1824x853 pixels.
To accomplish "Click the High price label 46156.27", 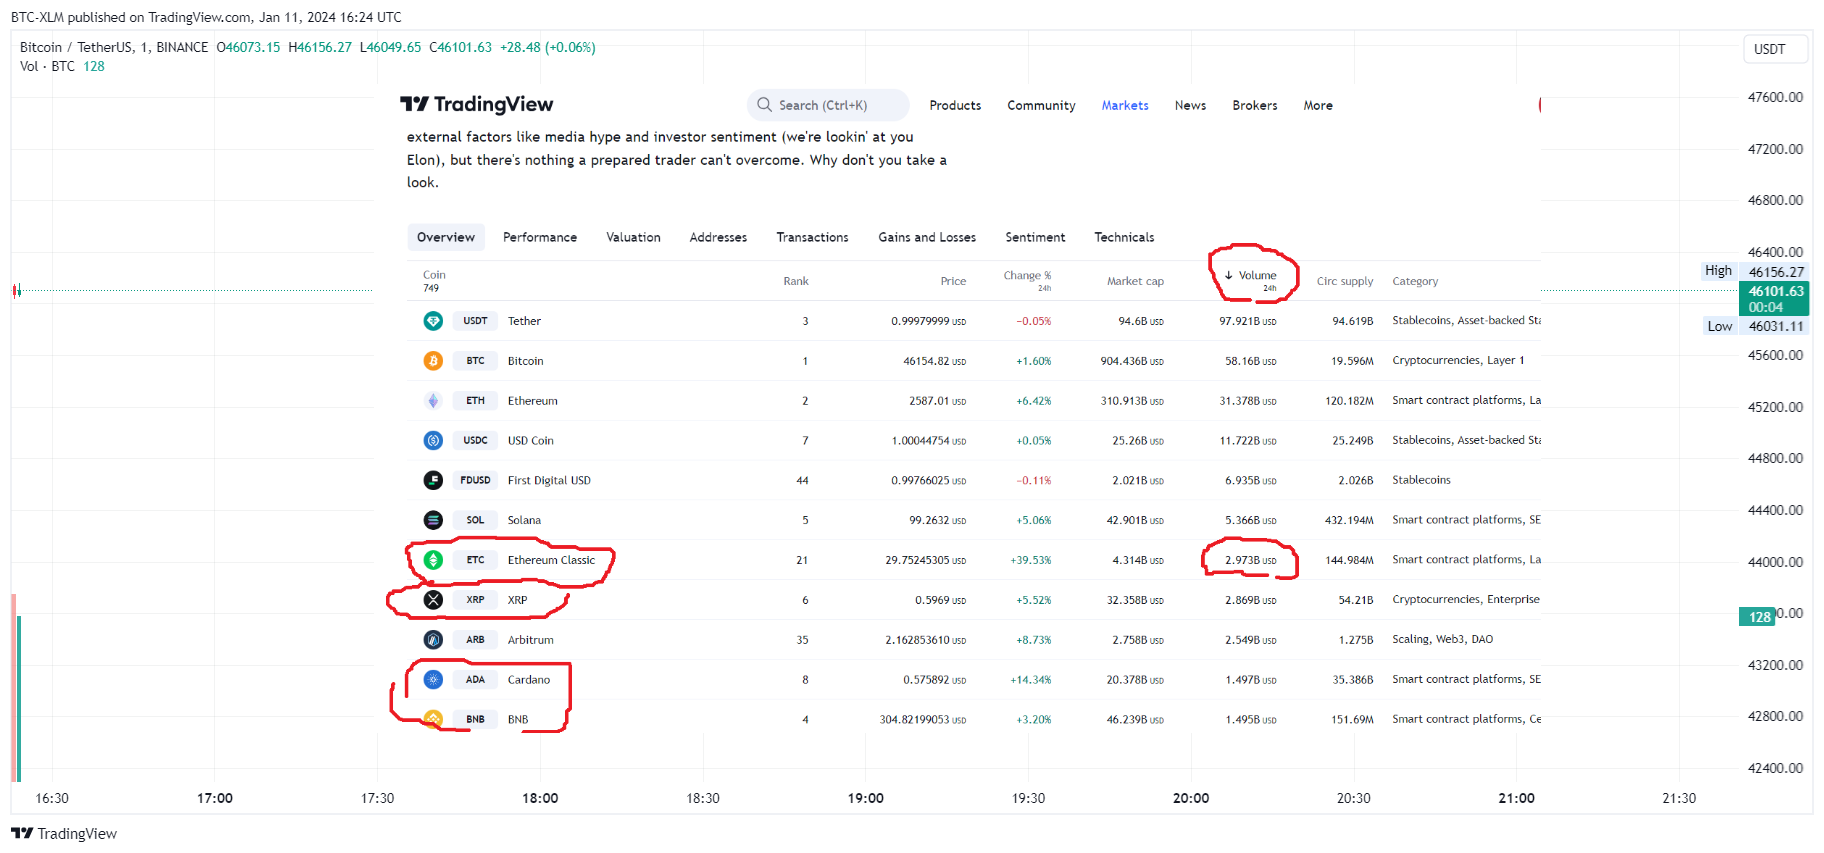I will 1776,272.
